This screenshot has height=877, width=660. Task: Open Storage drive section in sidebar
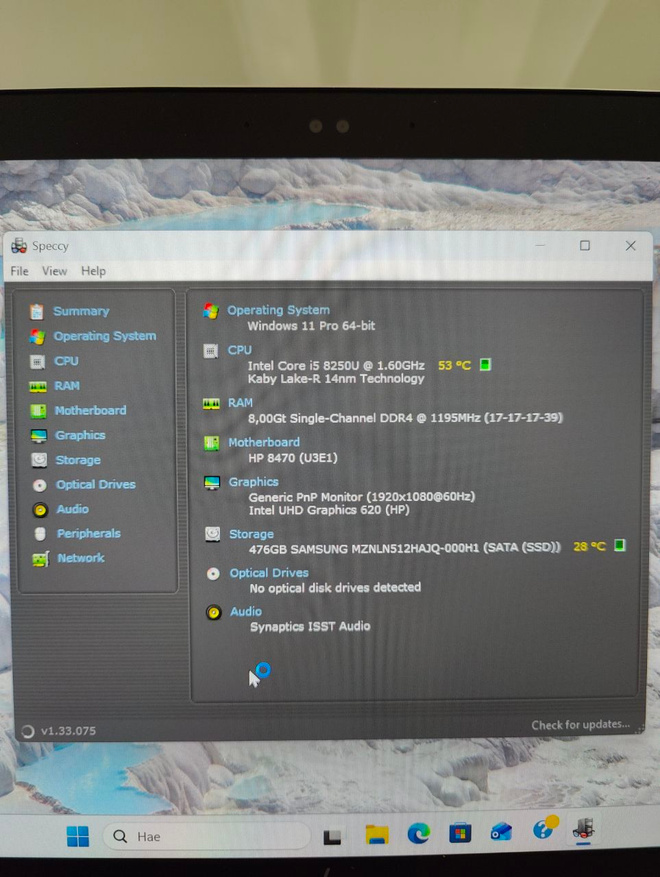coord(78,460)
